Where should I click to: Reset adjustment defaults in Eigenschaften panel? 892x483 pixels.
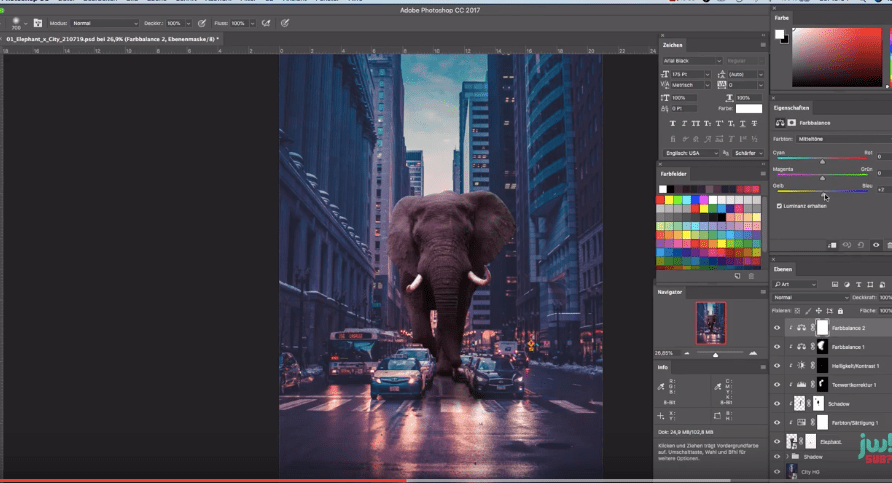pos(861,244)
